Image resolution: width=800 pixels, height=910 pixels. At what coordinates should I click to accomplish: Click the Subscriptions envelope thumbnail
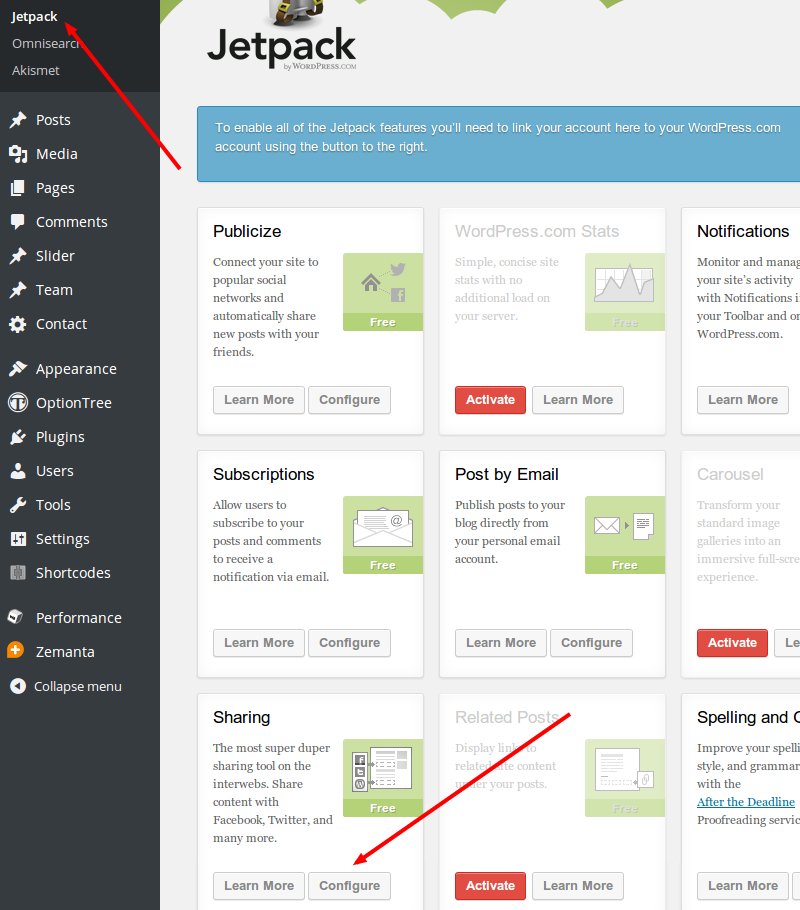click(x=383, y=534)
